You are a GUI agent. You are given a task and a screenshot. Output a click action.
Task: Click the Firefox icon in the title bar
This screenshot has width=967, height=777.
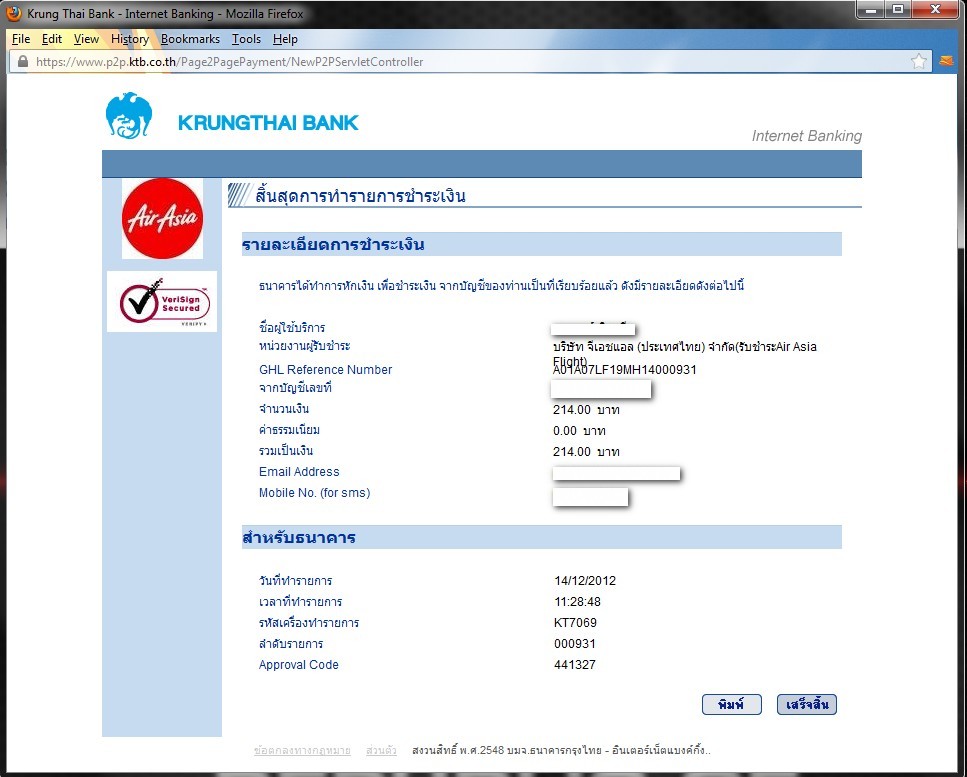pyautogui.click(x=14, y=13)
